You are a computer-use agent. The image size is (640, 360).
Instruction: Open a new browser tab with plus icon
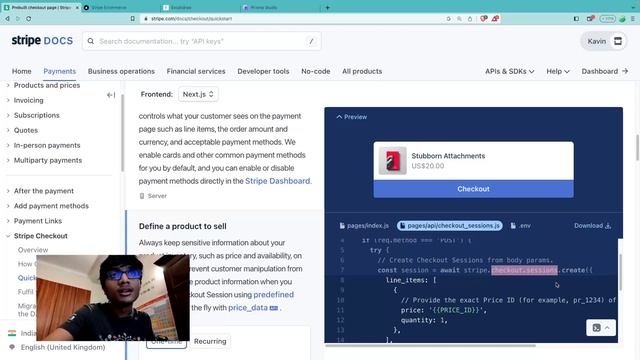(x=327, y=7)
